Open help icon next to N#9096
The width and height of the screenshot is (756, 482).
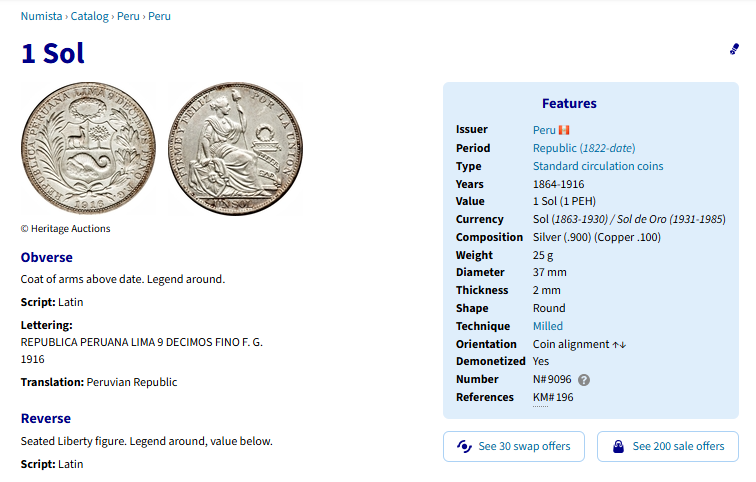584,380
